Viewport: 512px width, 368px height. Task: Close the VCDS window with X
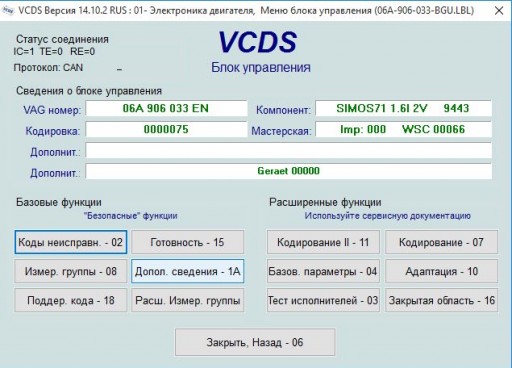[499, 11]
